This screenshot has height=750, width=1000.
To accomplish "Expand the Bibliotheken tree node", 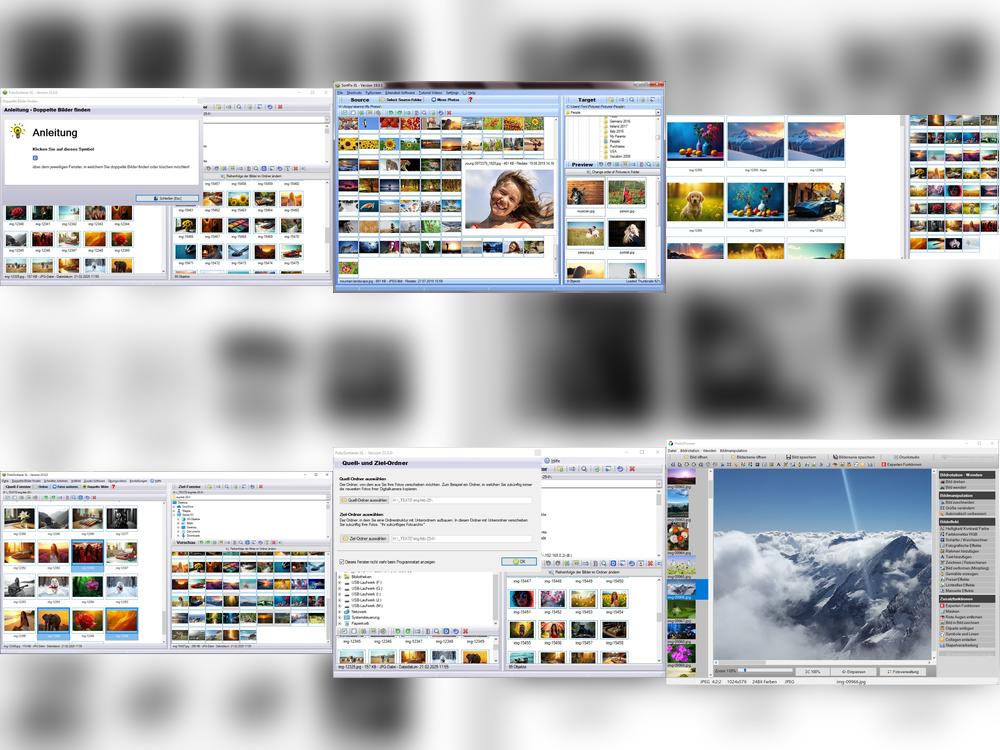I will [340, 577].
